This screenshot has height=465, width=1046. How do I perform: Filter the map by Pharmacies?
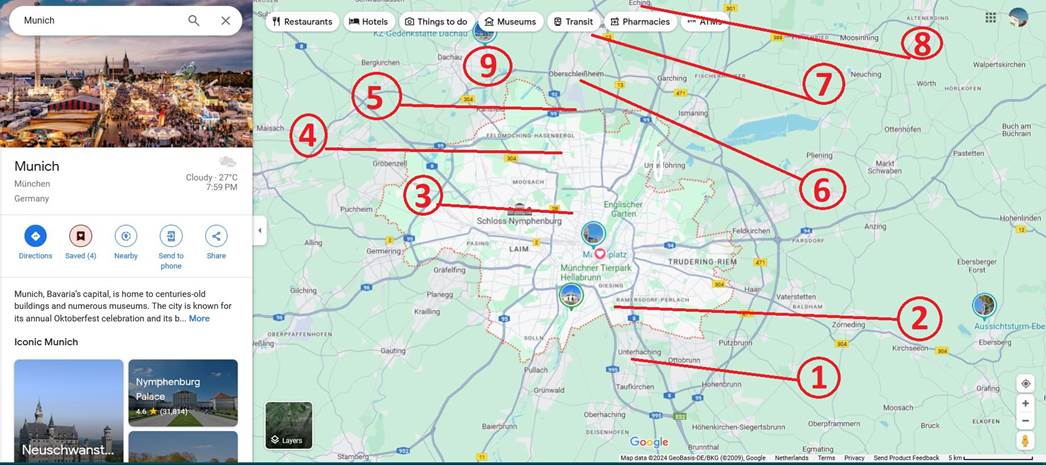pos(640,21)
